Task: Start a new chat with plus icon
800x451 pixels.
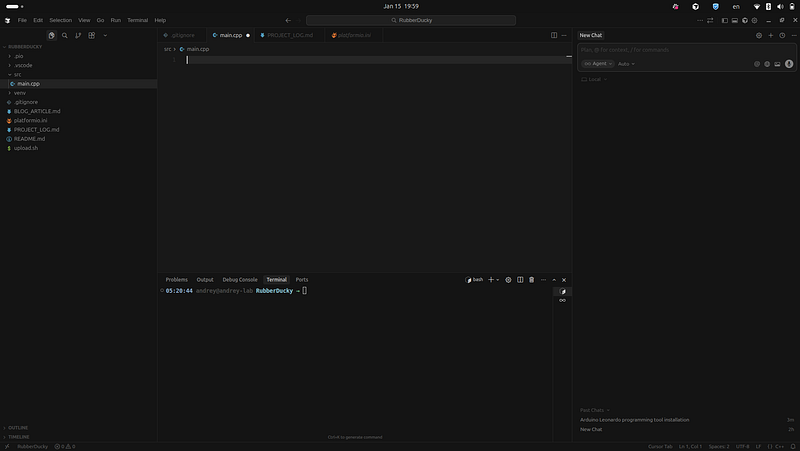Action: click(770, 35)
